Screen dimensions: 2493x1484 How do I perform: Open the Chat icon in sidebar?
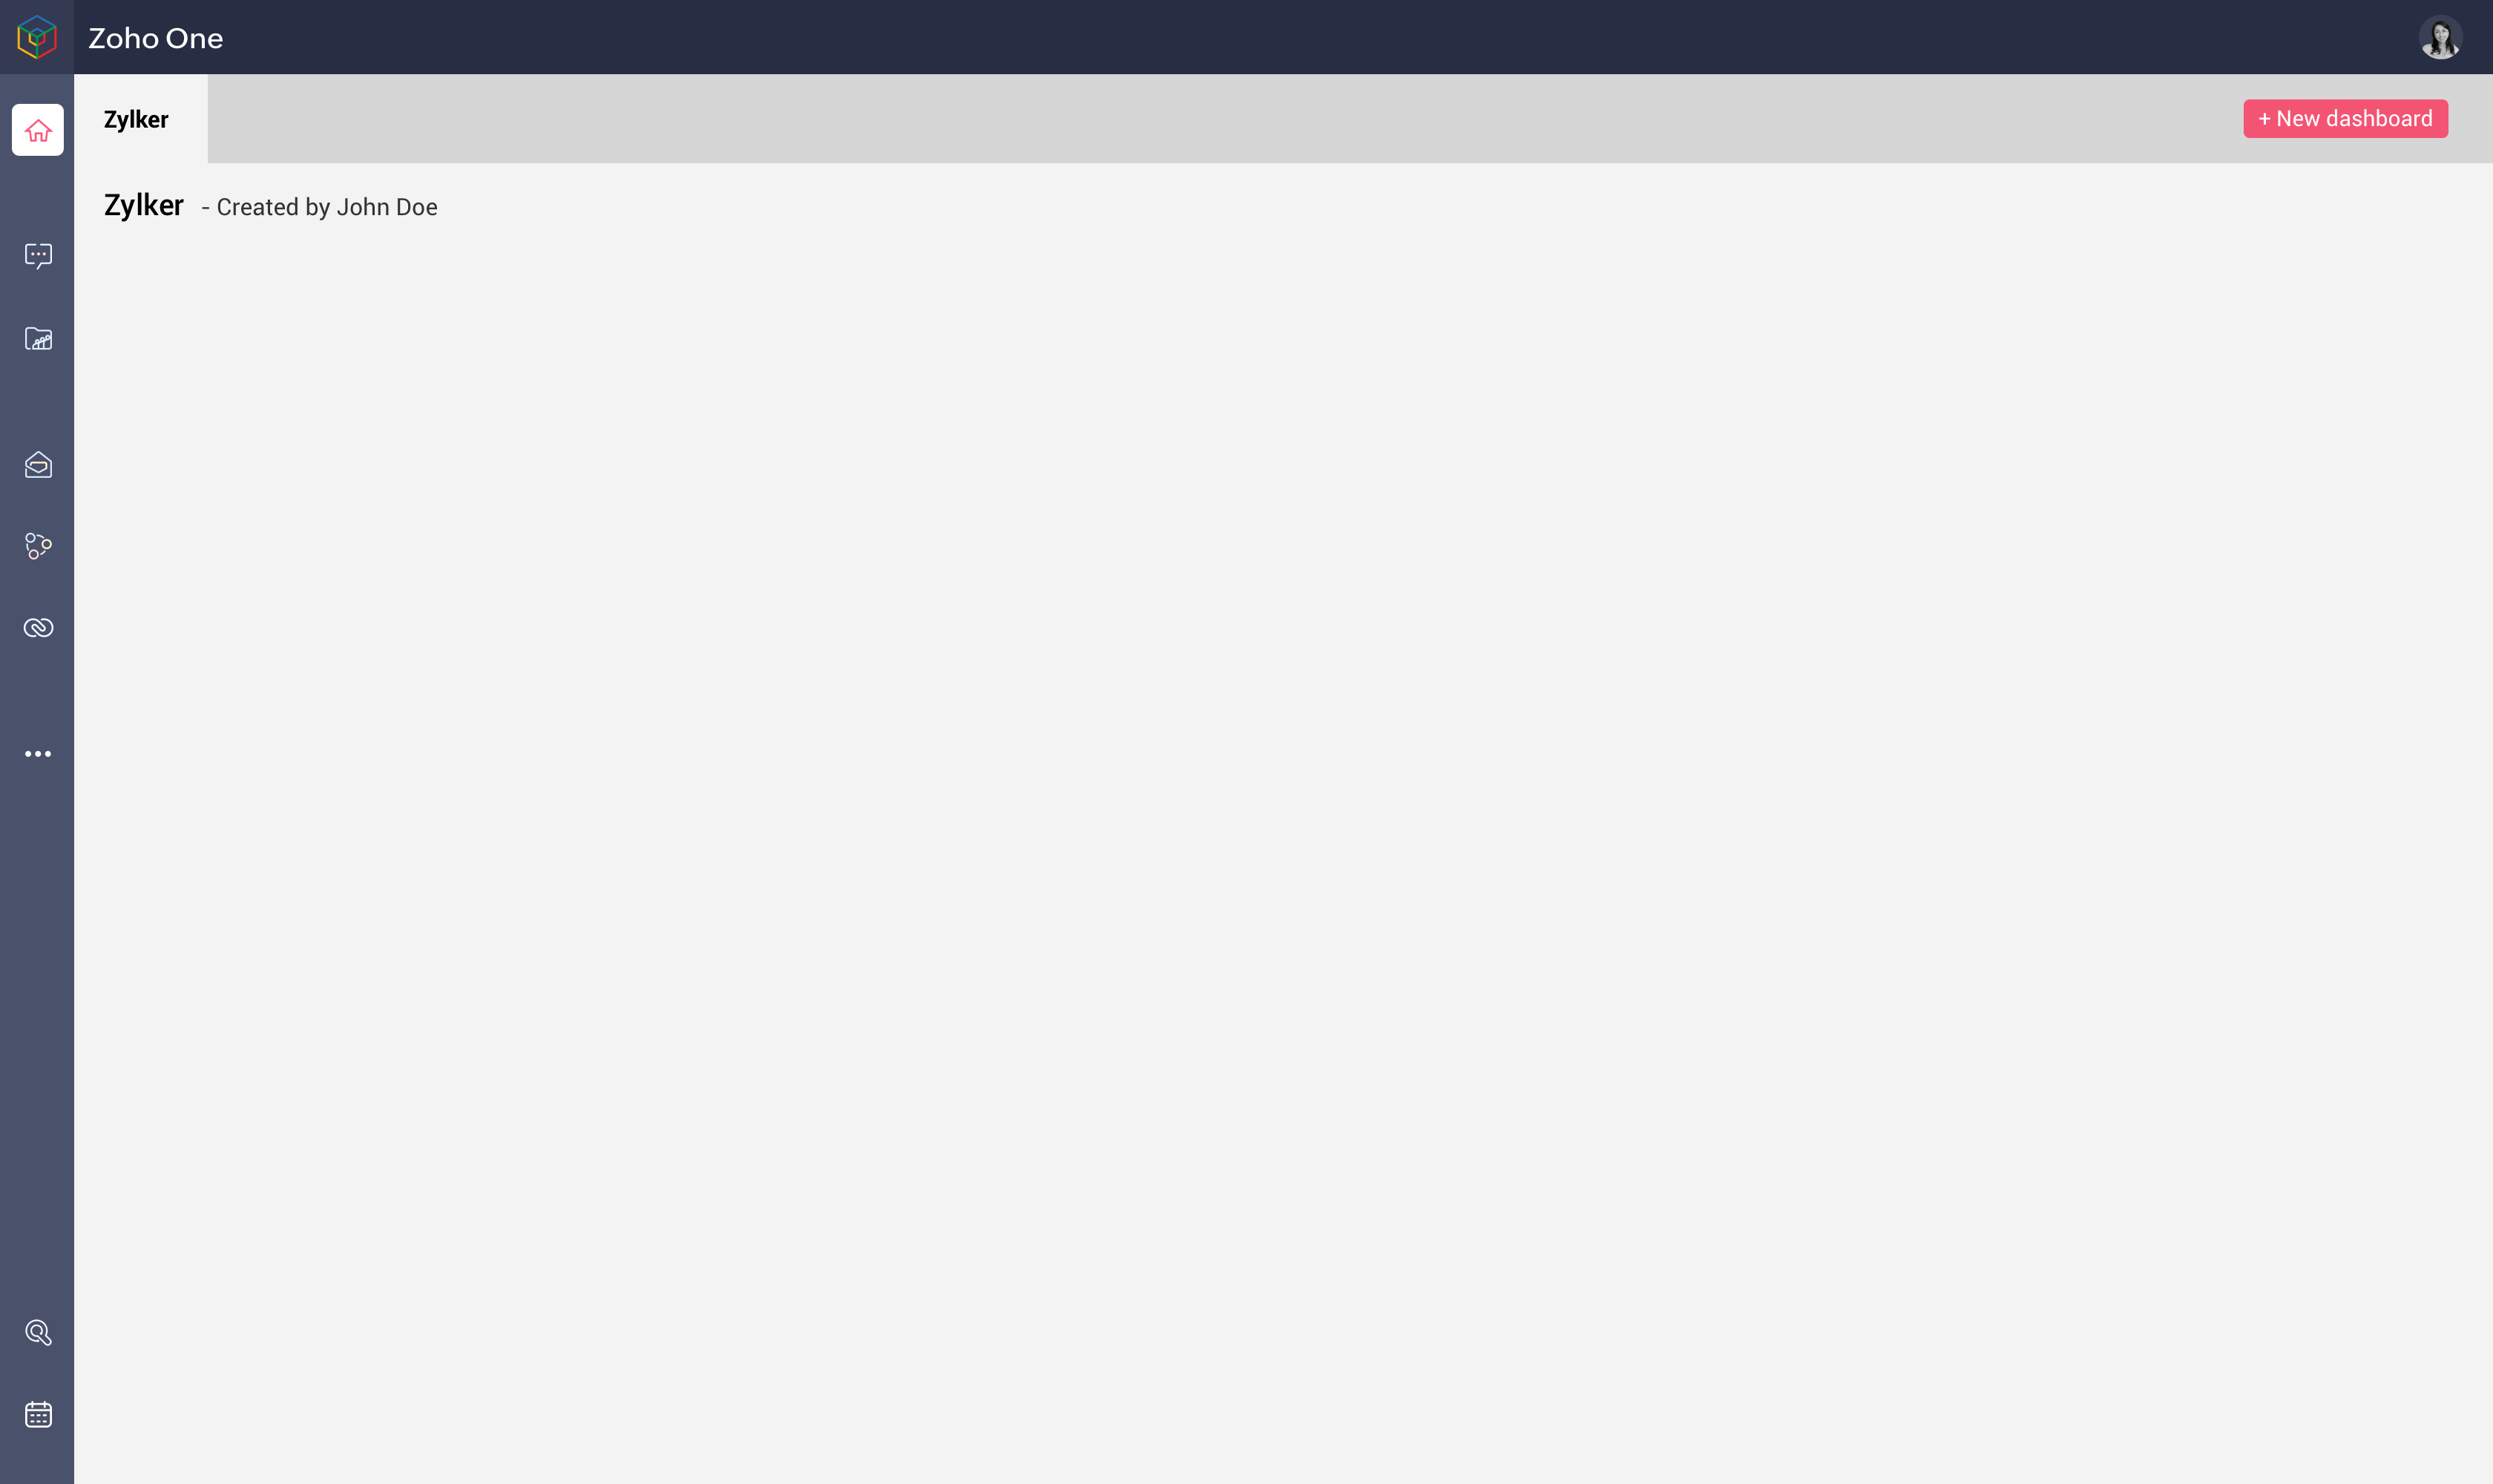37,256
